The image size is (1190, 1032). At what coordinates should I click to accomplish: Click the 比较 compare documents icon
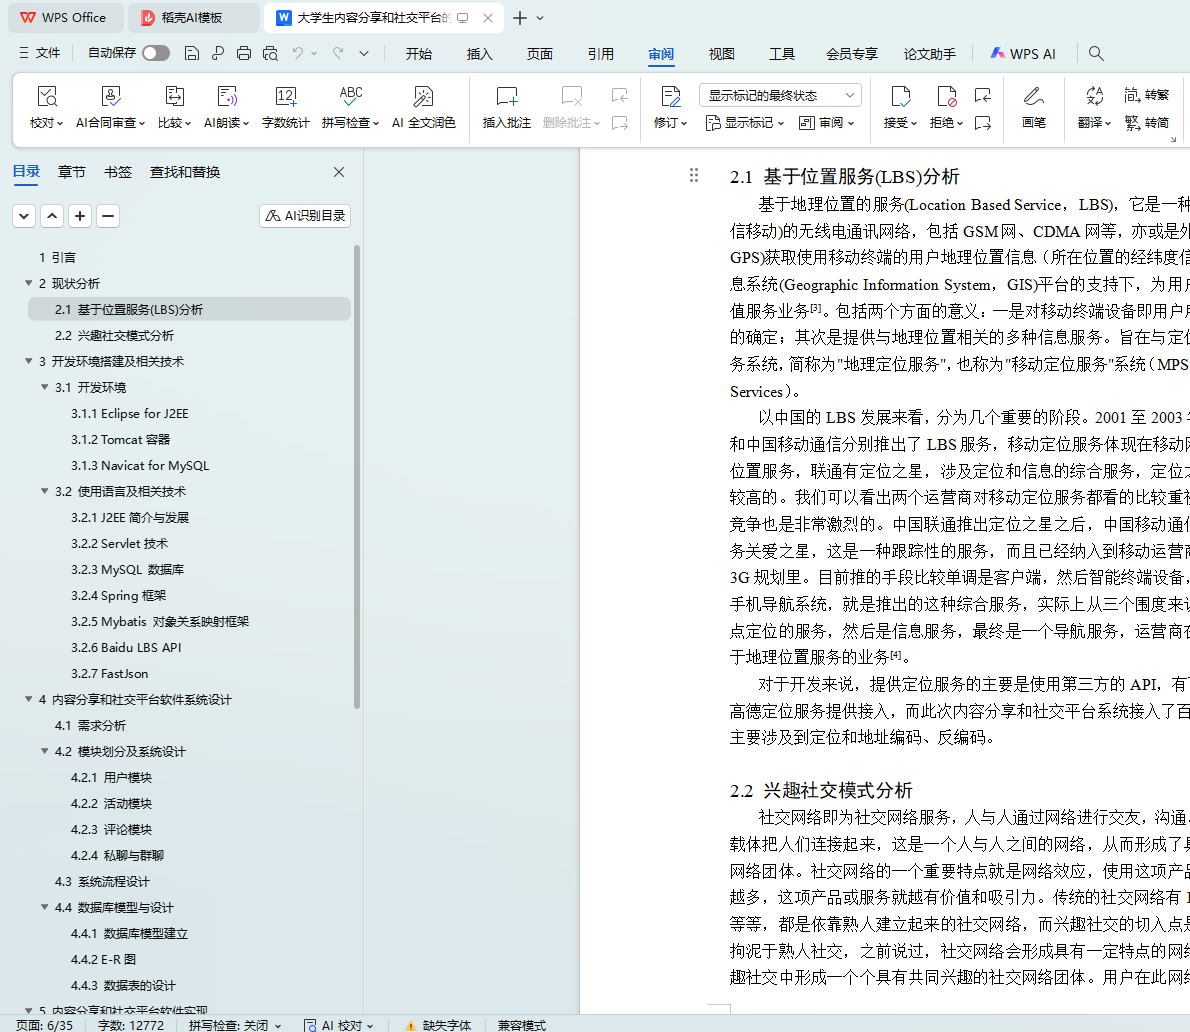pyautogui.click(x=174, y=107)
